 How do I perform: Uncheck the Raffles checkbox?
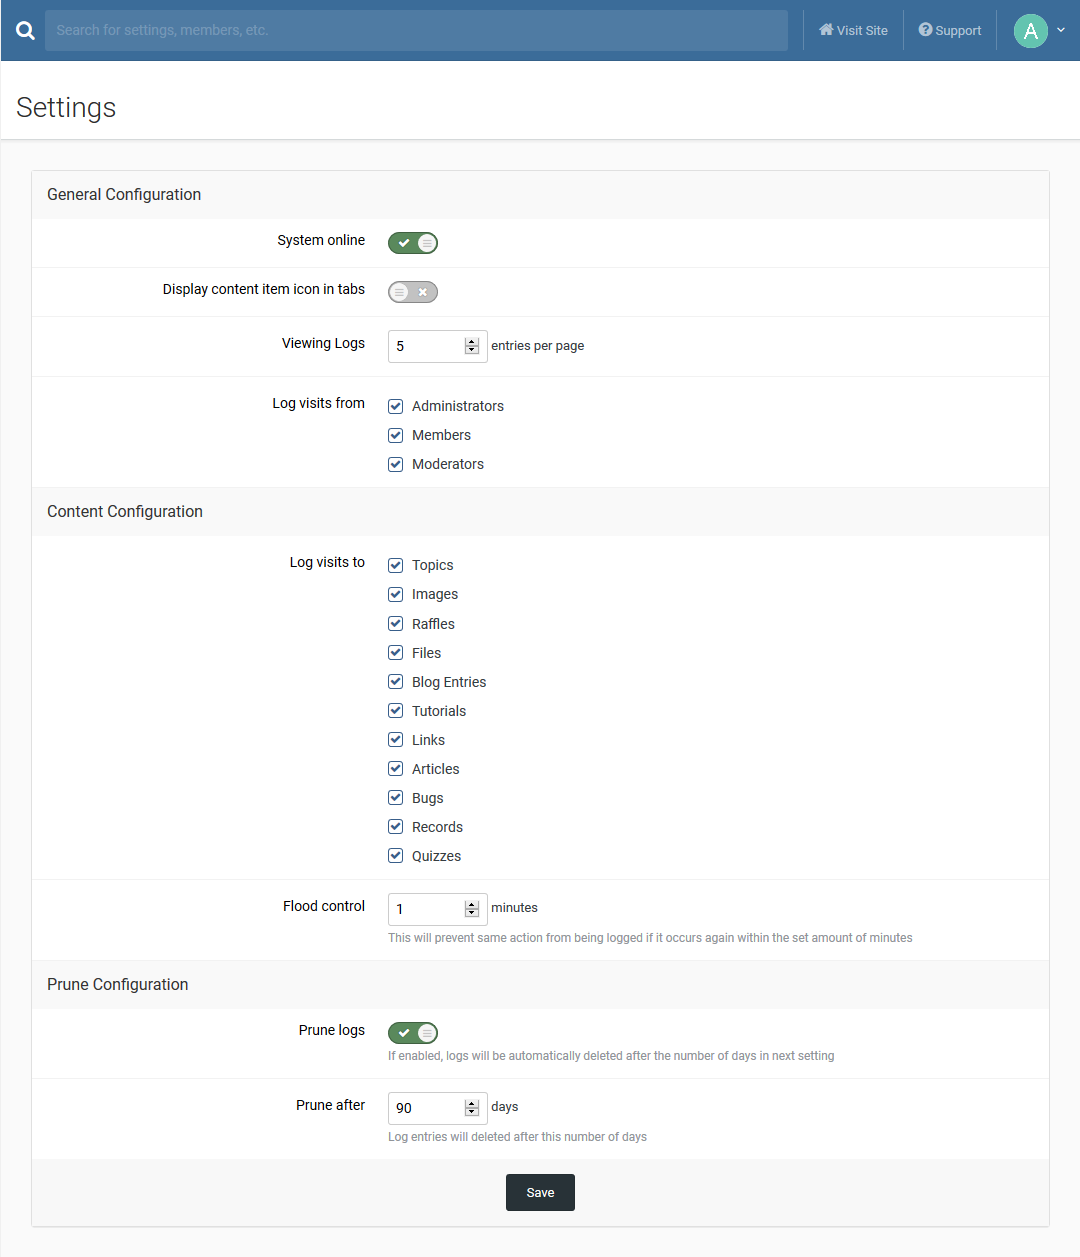[396, 624]
